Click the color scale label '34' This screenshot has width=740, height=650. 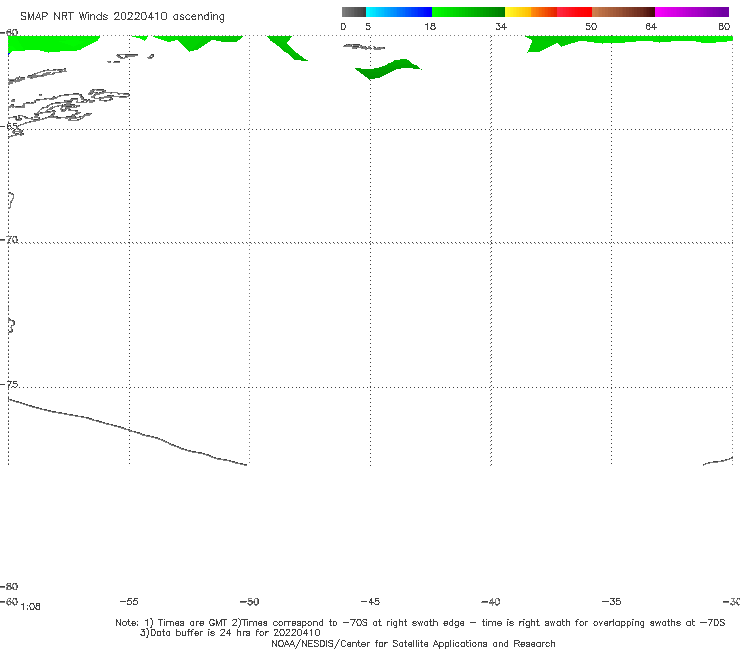[x=501, y=26]
